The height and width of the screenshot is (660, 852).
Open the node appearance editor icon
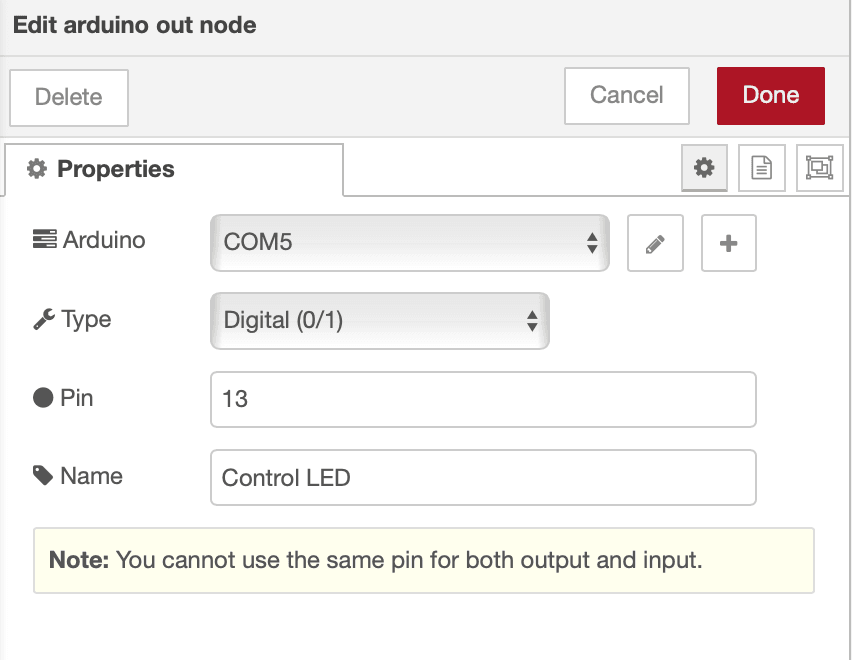tap(818, 168)
